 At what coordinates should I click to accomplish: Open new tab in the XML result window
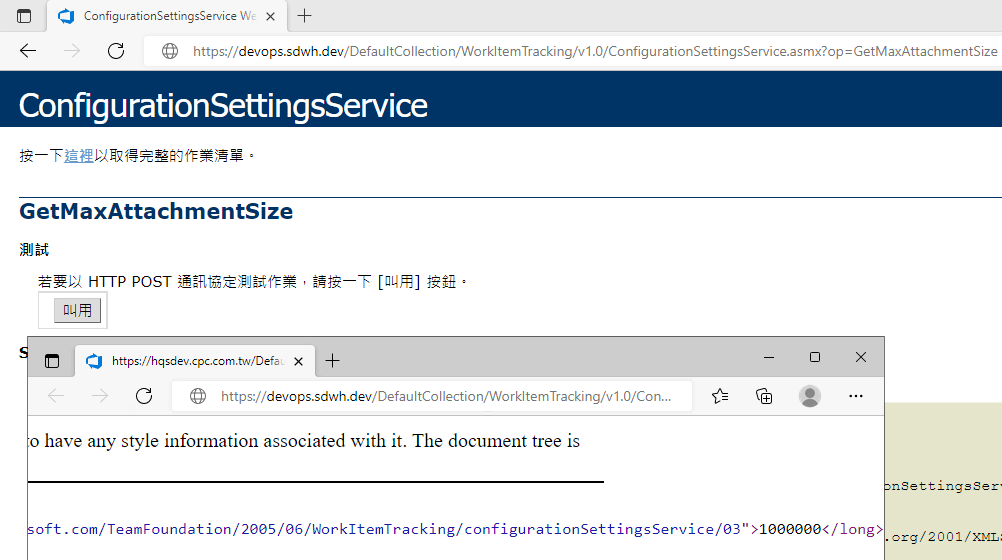click(x=333, y=361)
